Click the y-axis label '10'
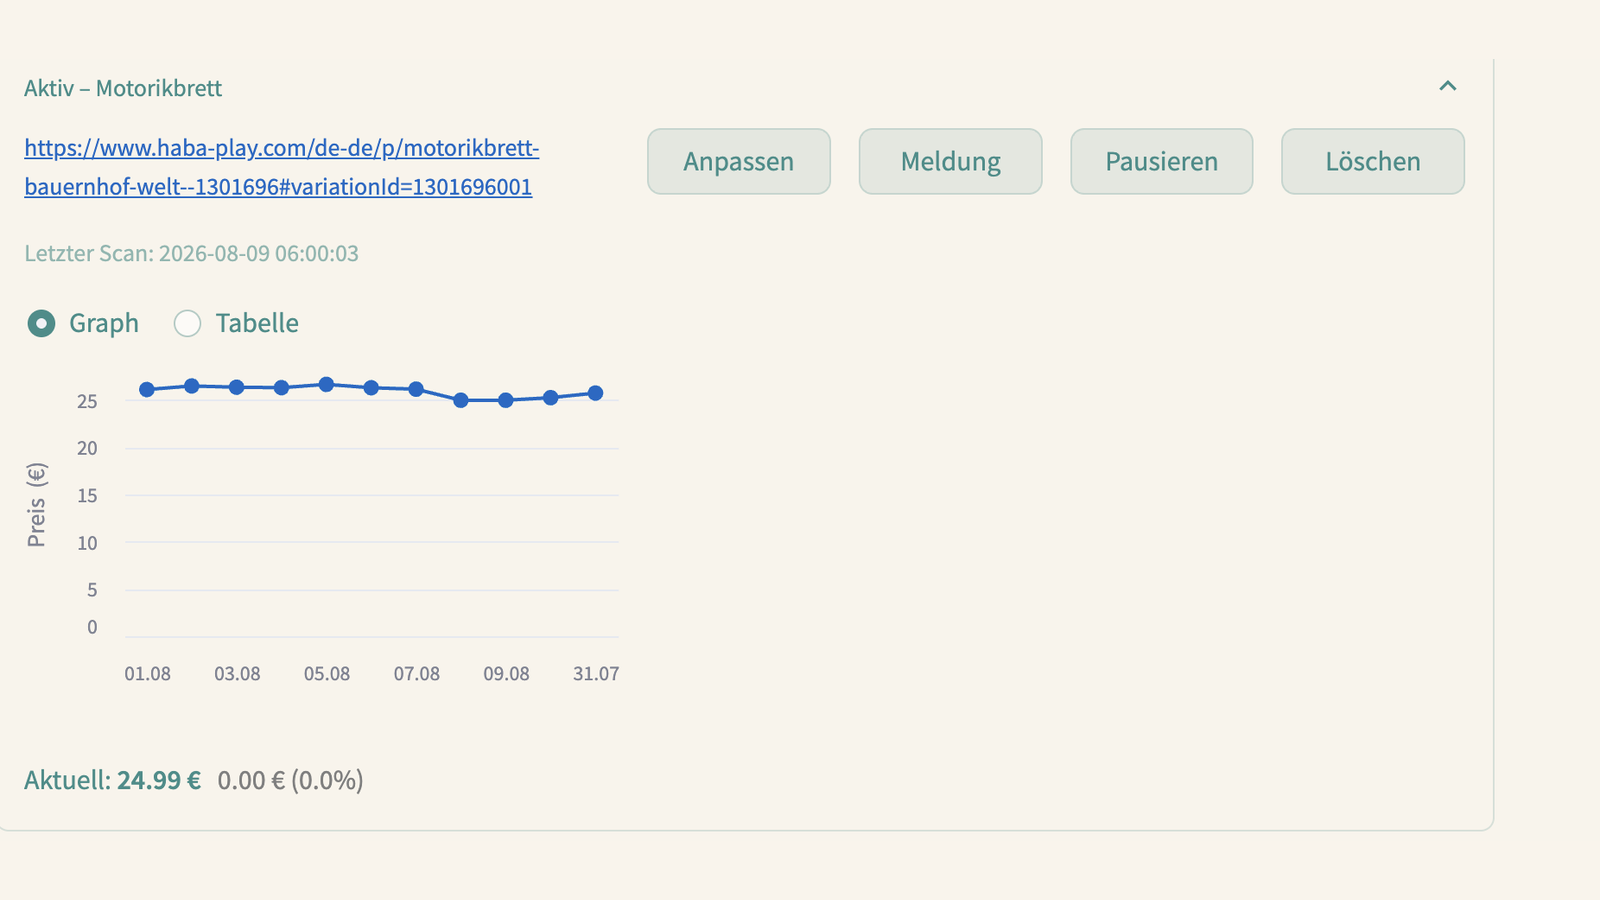 click(87, 543)
